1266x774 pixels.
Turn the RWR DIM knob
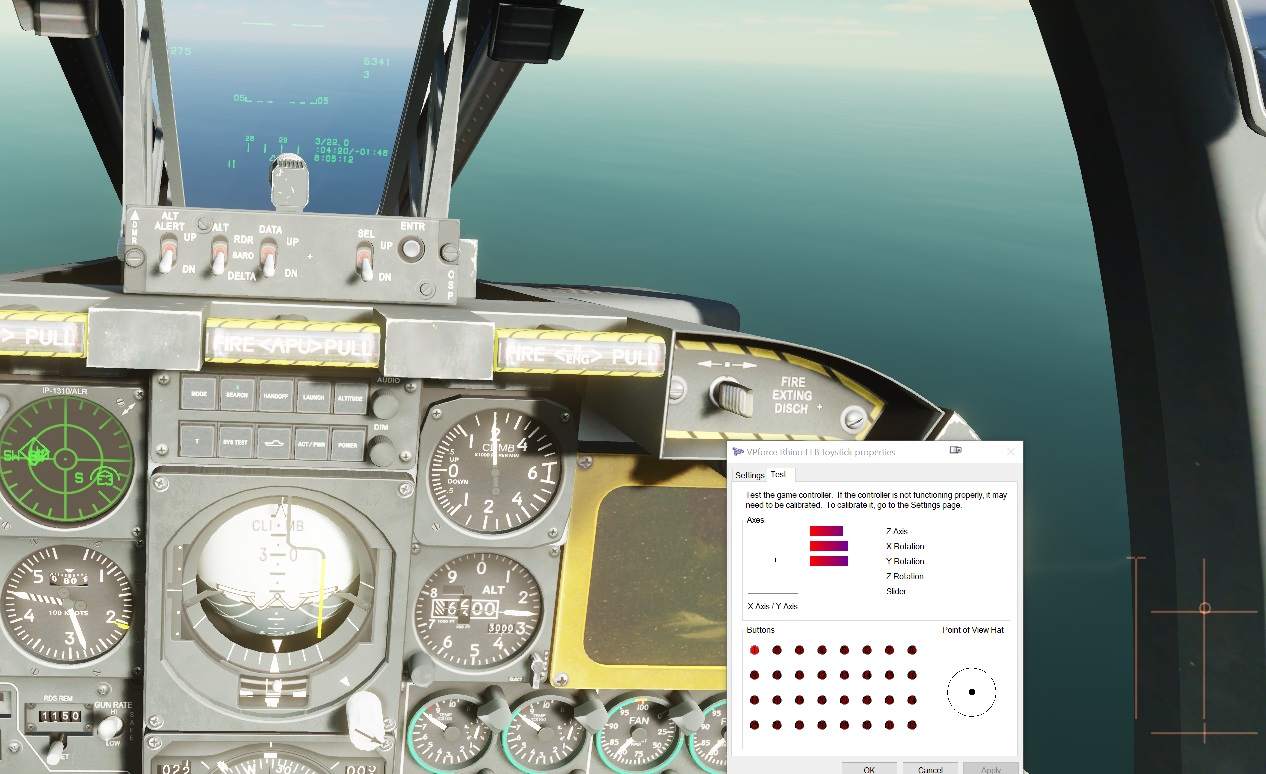pyautogui.click(x=382, y=451)
